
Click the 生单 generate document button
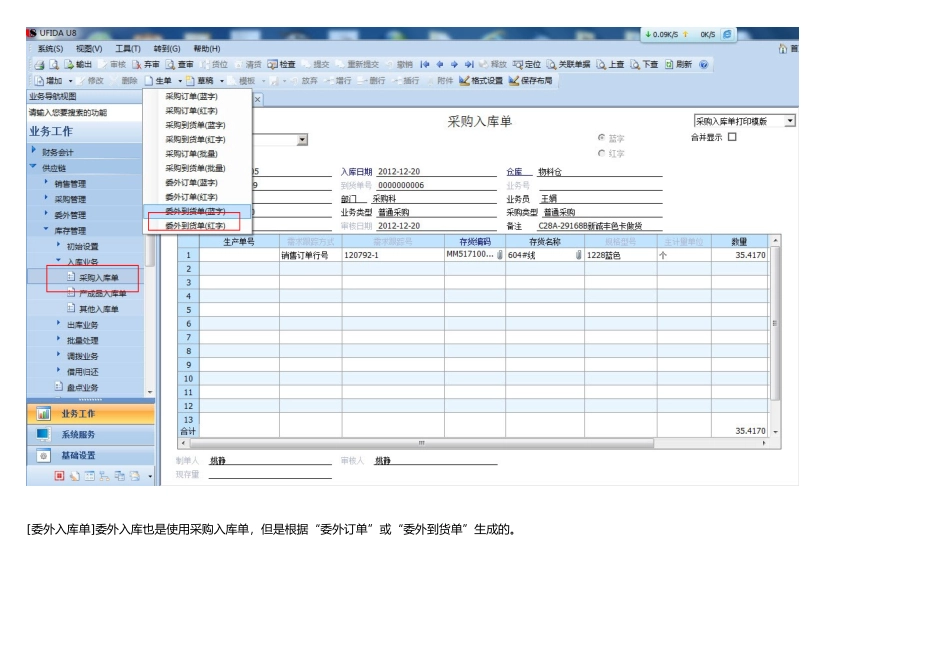[159, 81]
